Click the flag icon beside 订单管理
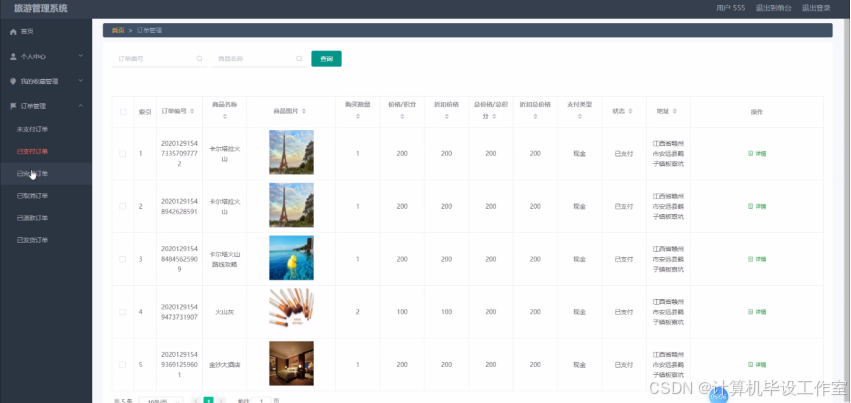851x403 pixels. point(14,106)
